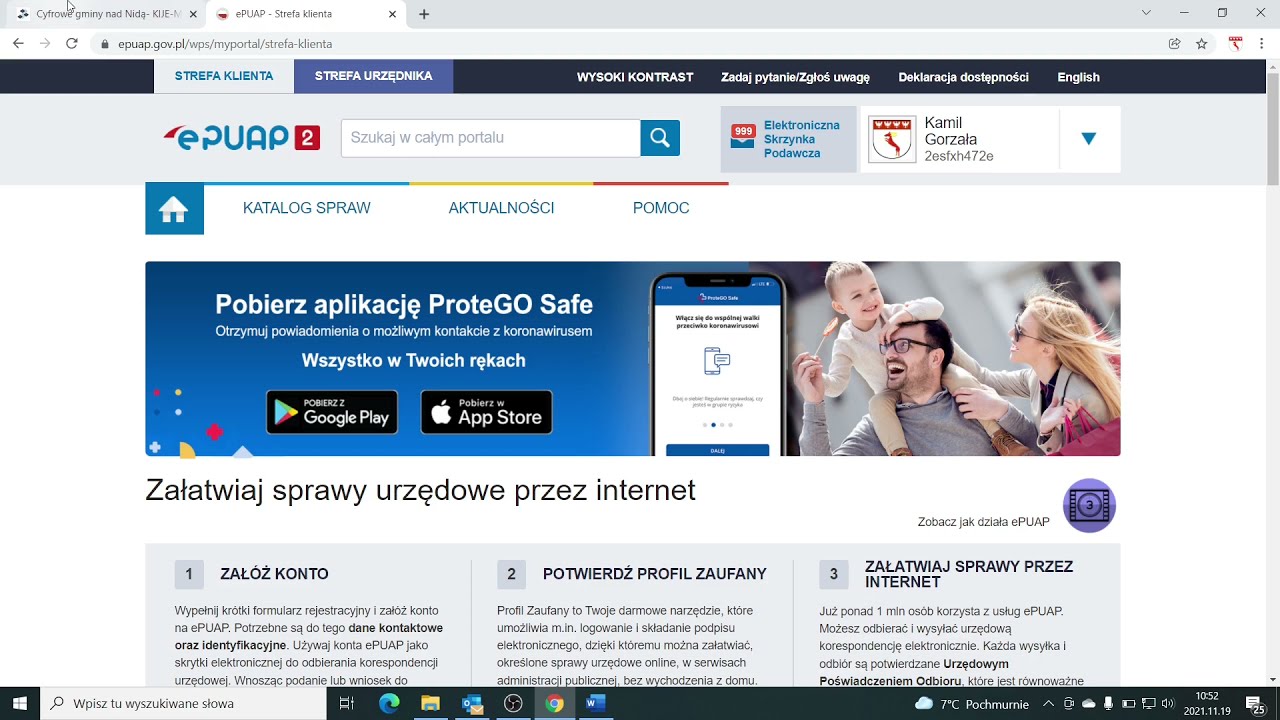Click the taskbar clock showing 10:52
Image resolution: width=1280 pixels, height=720 pixels.
point(1207,704)
